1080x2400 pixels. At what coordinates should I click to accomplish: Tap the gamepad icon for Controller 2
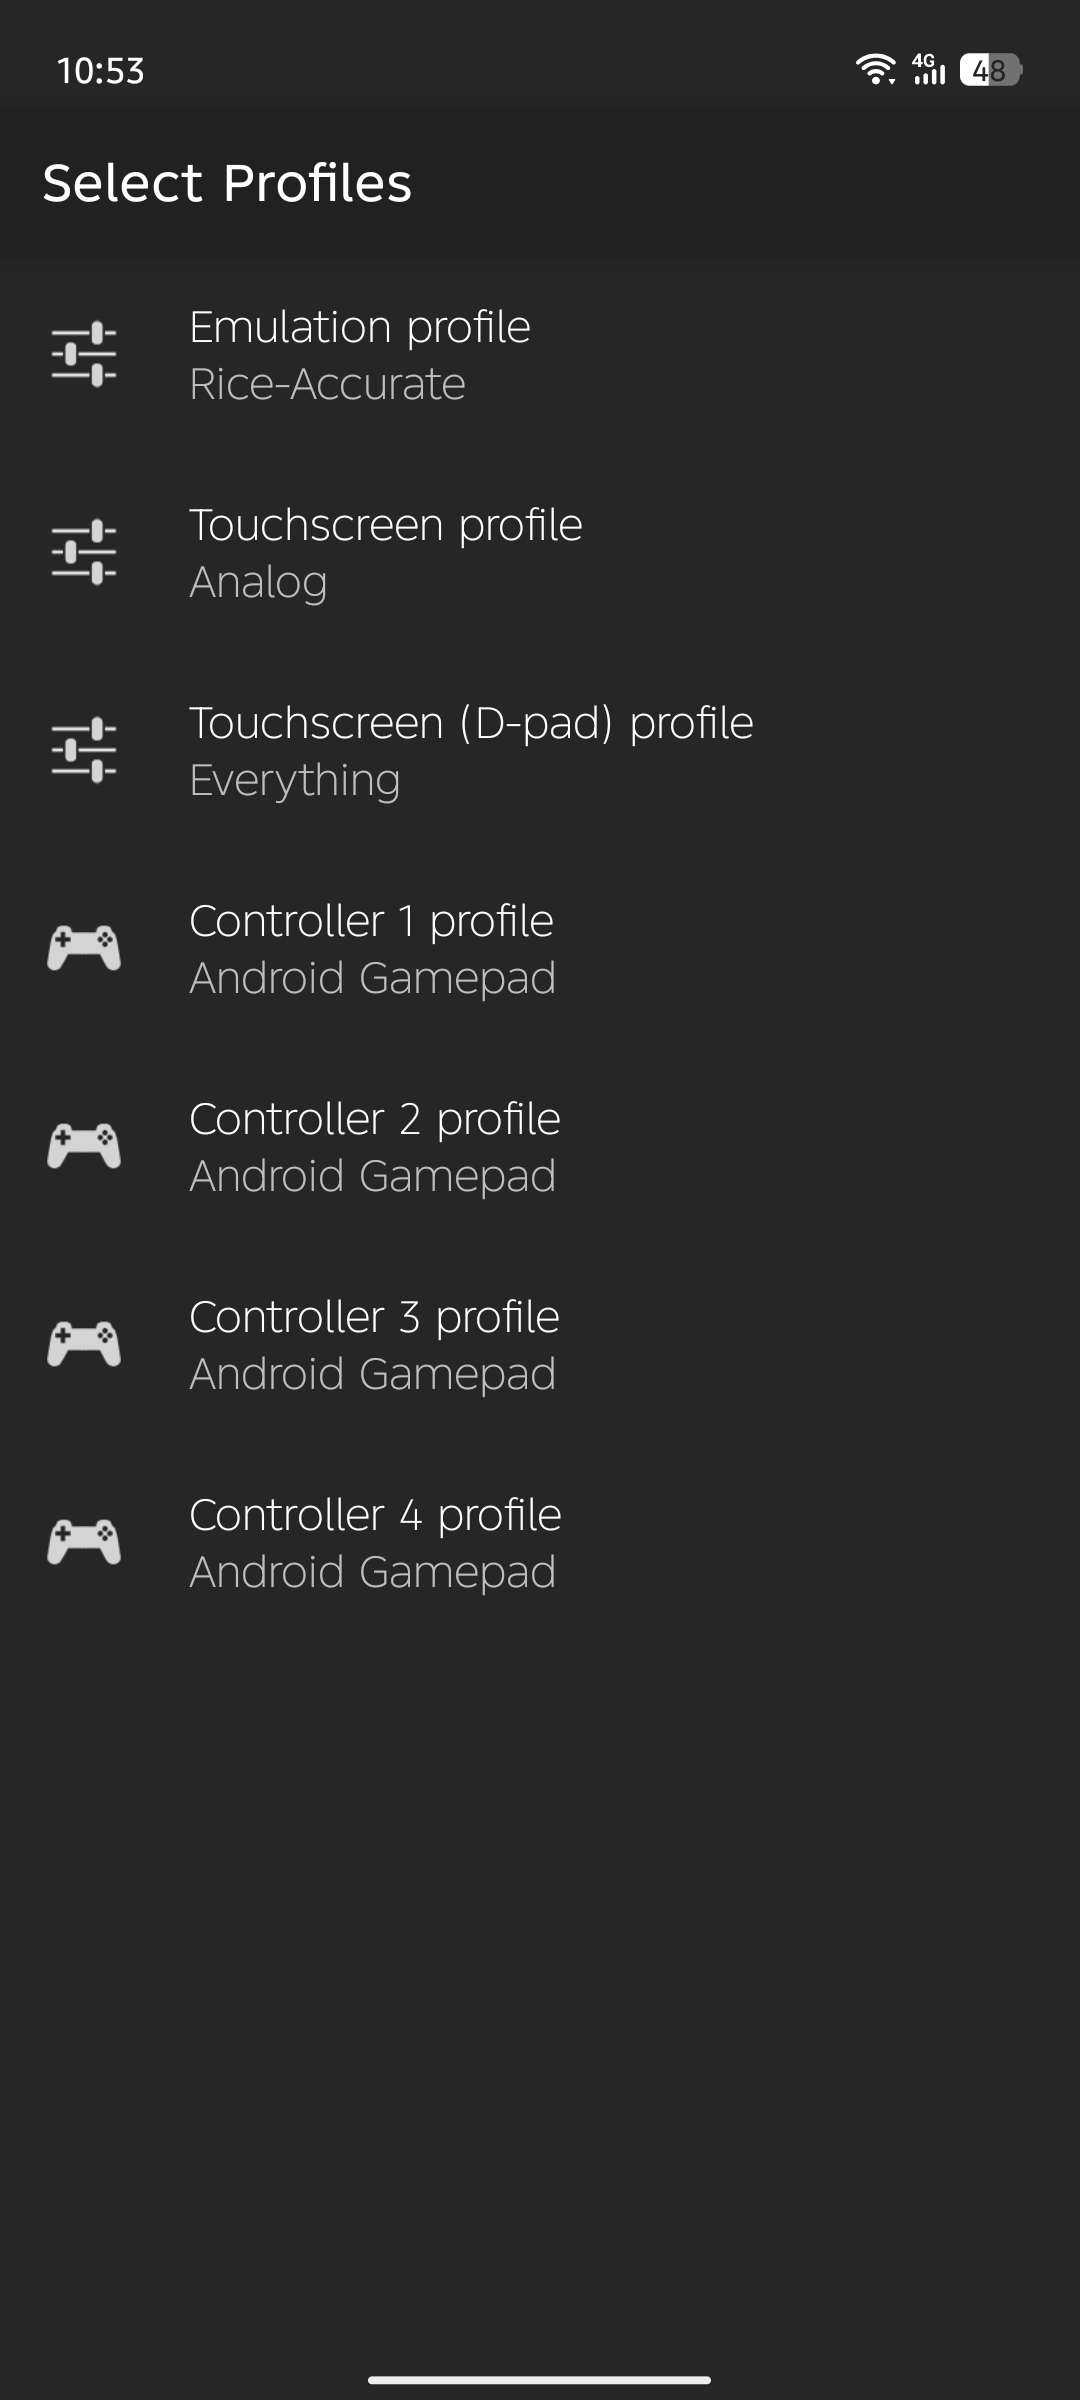[84, 1146]
